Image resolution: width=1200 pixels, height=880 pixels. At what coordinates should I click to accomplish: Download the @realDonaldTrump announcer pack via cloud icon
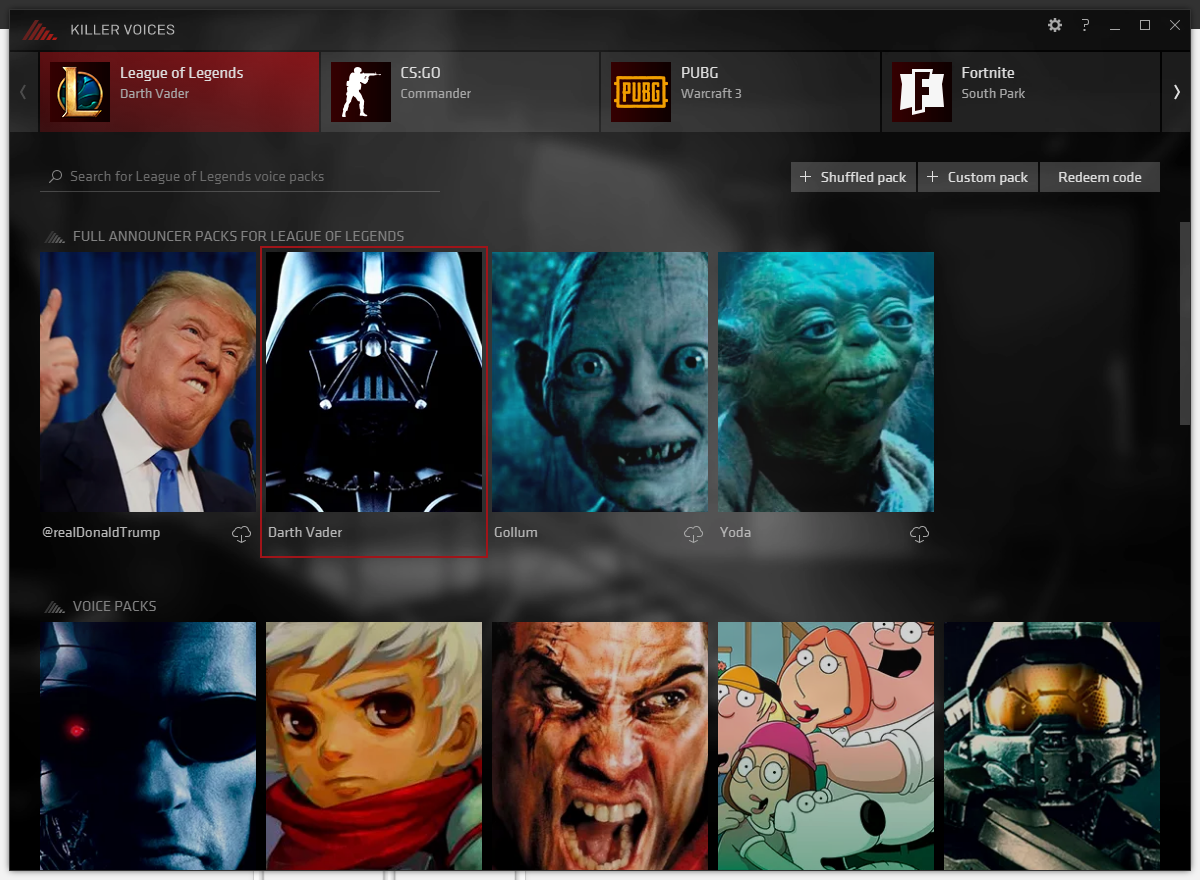click(241, 535)
